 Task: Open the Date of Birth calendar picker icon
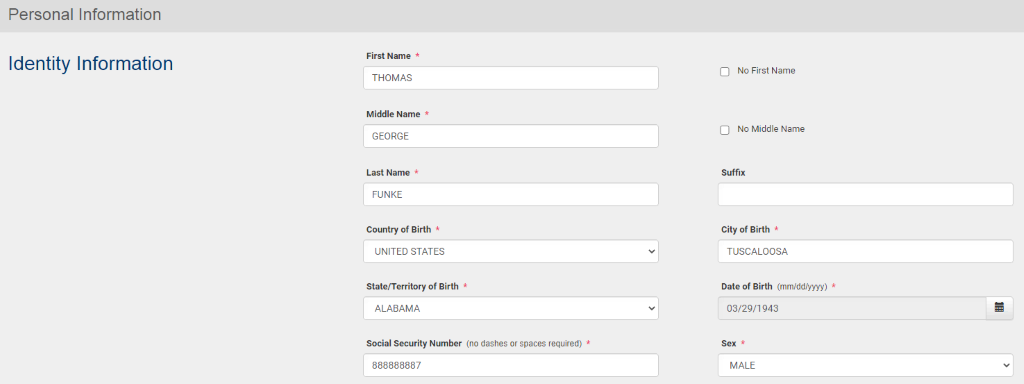999,308
